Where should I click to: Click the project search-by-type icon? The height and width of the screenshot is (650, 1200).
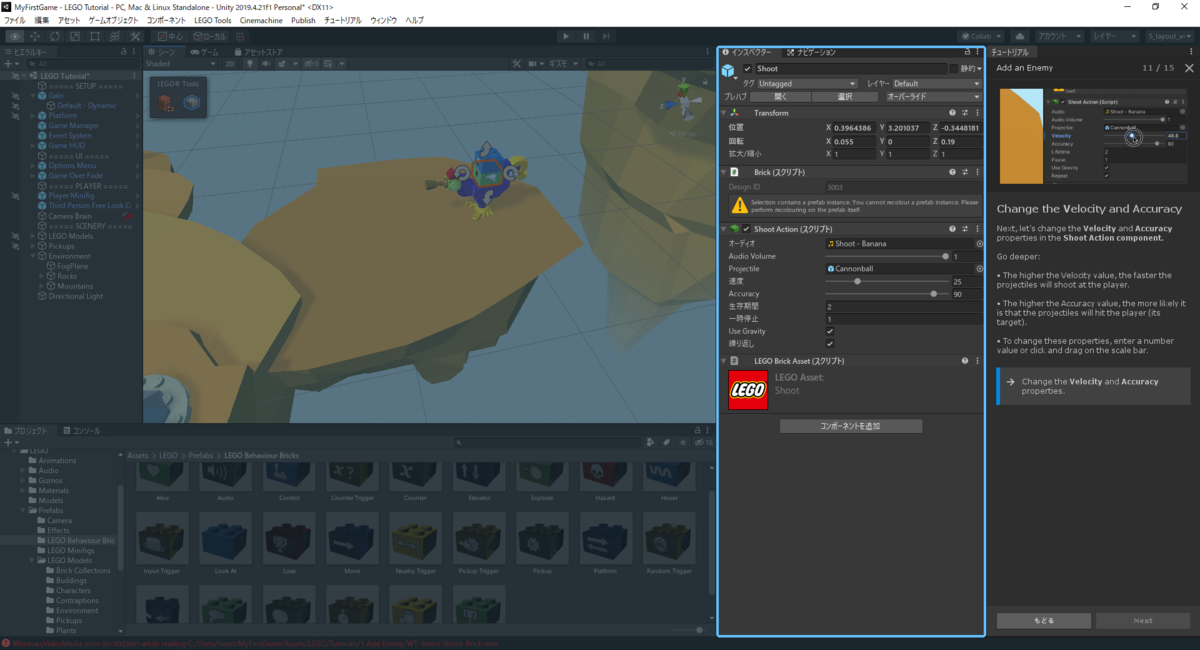pos(651,442)
